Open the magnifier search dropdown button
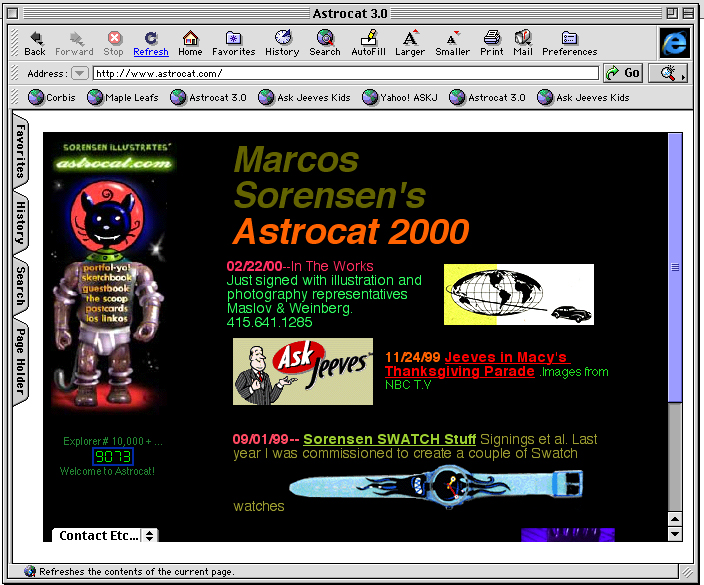 tap(668, 73)
